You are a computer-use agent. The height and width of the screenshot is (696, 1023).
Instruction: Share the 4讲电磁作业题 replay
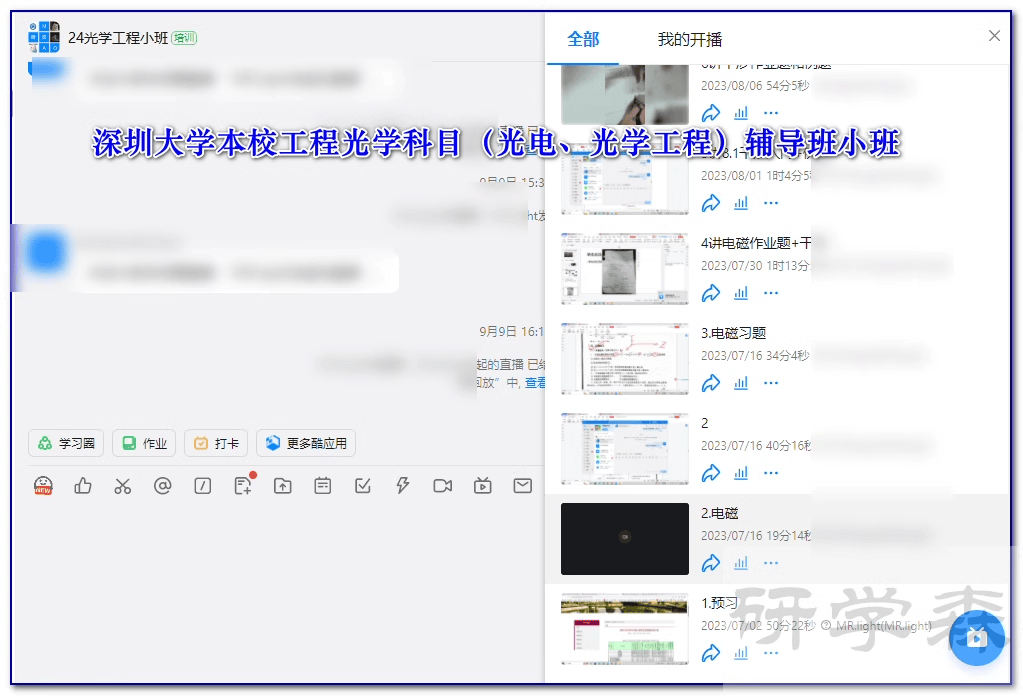point(710,293)
